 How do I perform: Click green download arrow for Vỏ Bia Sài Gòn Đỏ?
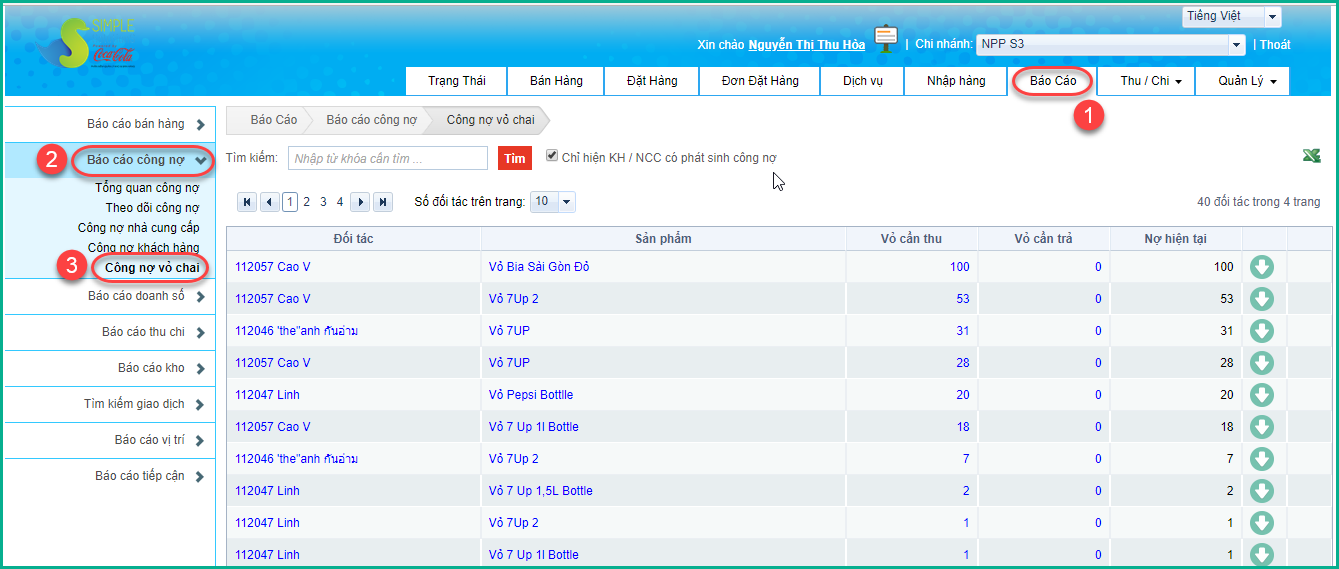(1262, 267)
